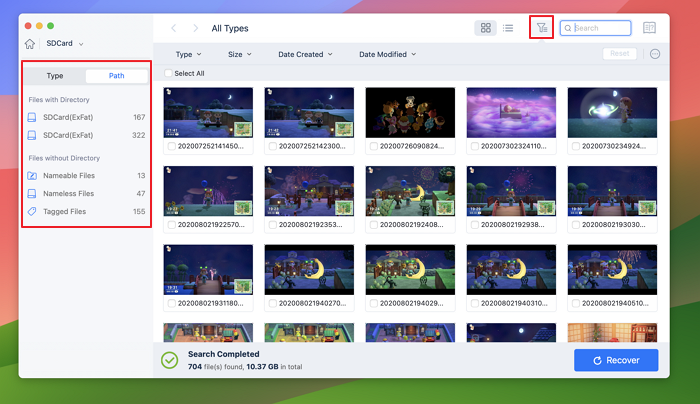Select SDCard(ExFat) with 322 files
The height and width of the screenshot is (404, 700).
point(86,135)
